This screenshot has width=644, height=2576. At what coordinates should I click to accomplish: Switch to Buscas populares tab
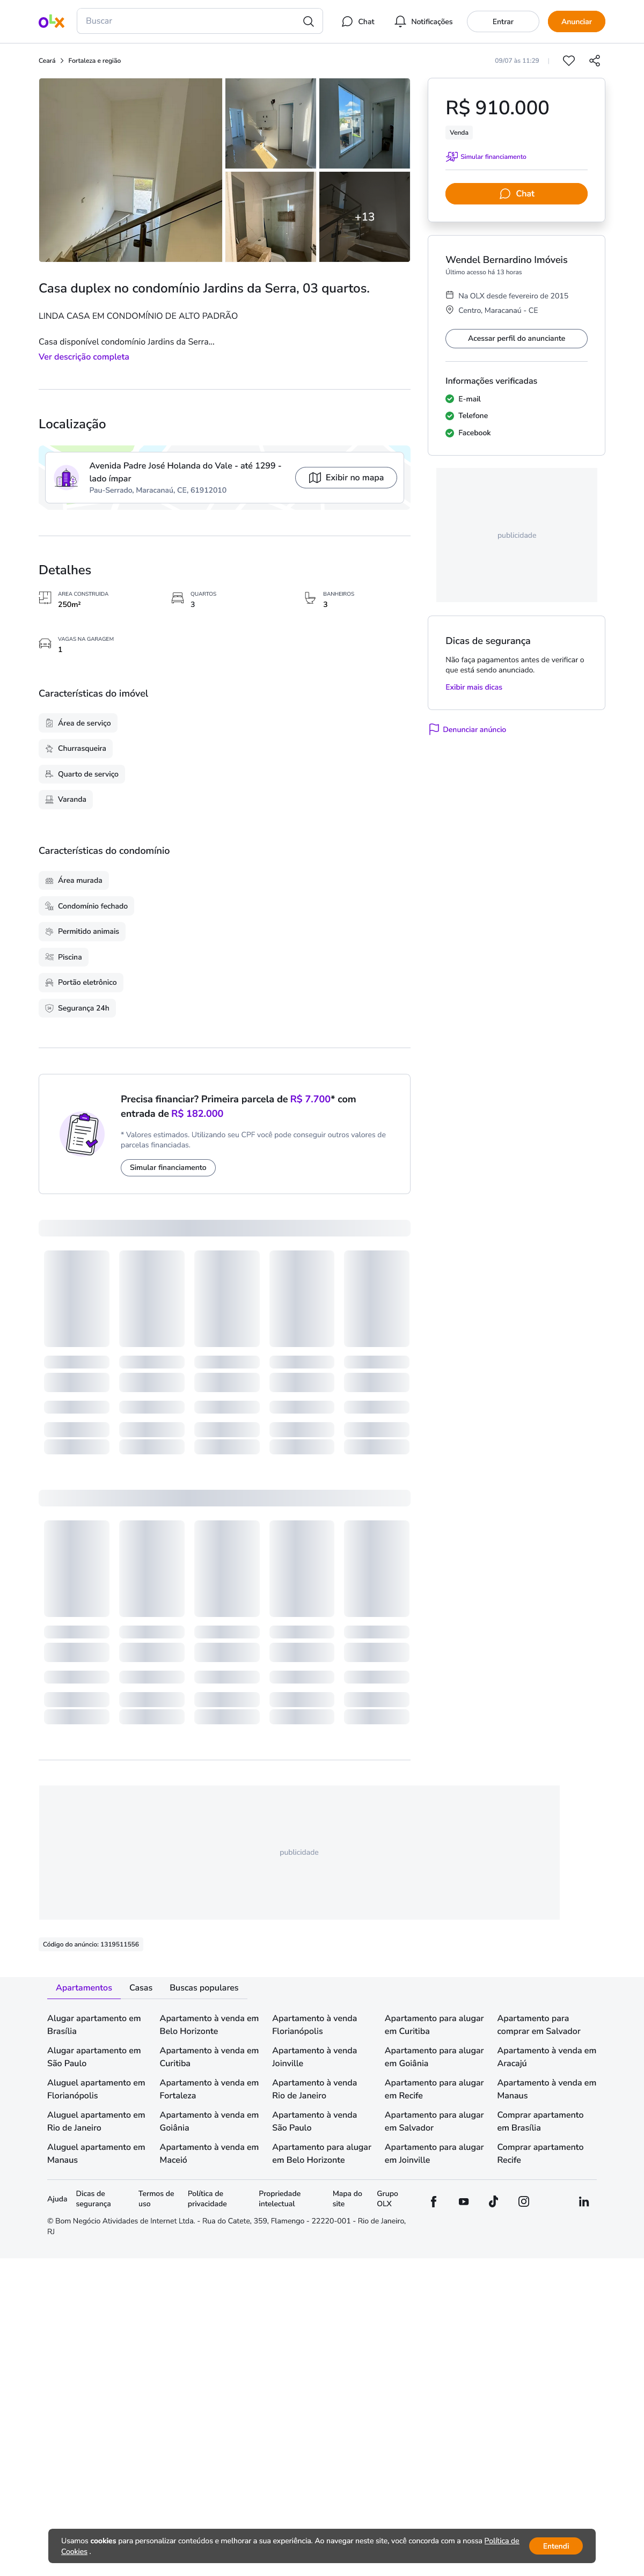204,1987
